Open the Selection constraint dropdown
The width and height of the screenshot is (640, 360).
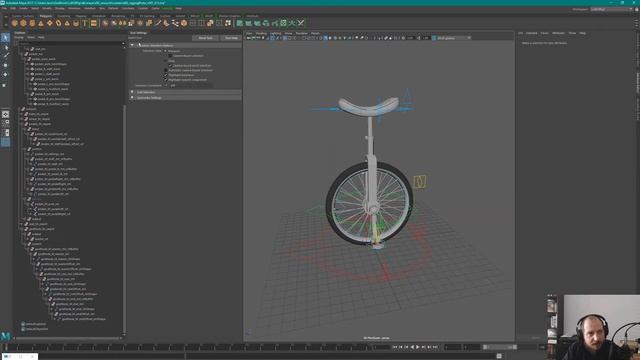pos(190,86)
